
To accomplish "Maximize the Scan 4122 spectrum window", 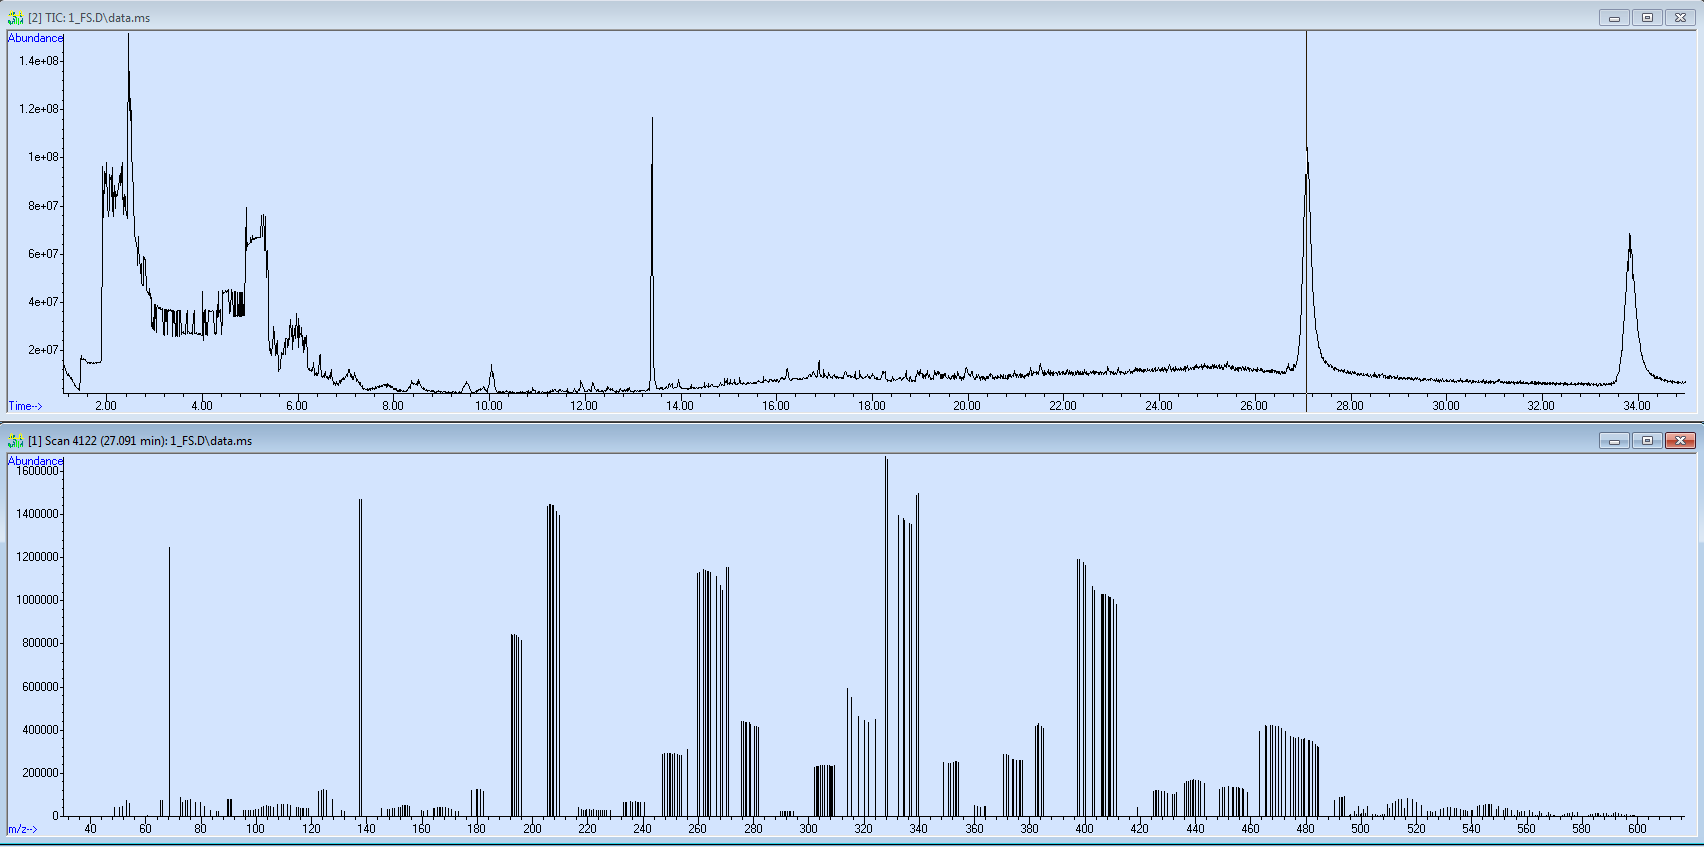I will [1647, 441].
